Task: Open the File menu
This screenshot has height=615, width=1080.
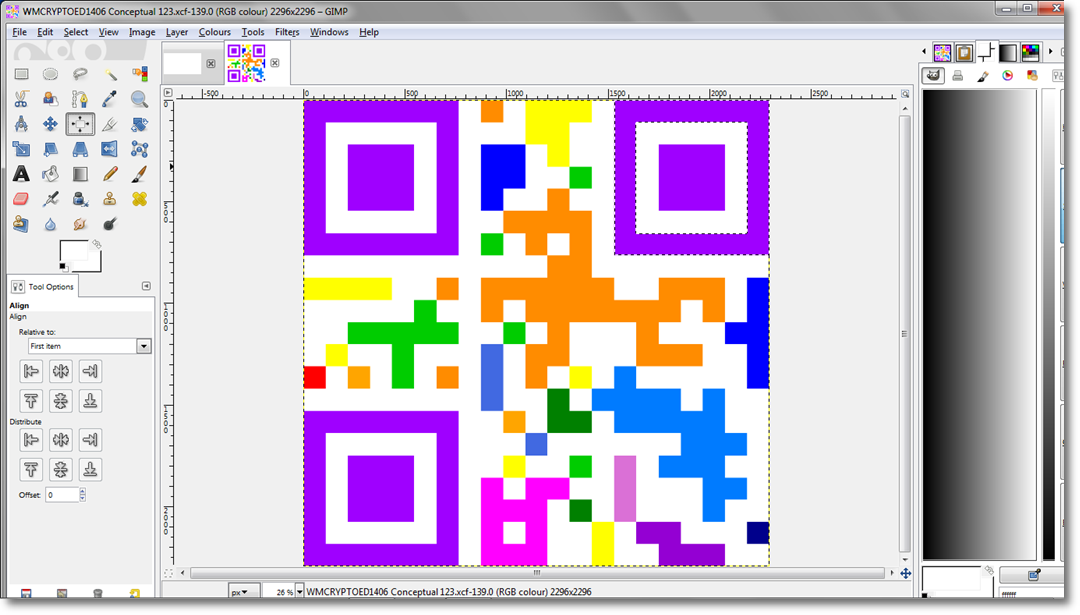Action: pos(19,32)
